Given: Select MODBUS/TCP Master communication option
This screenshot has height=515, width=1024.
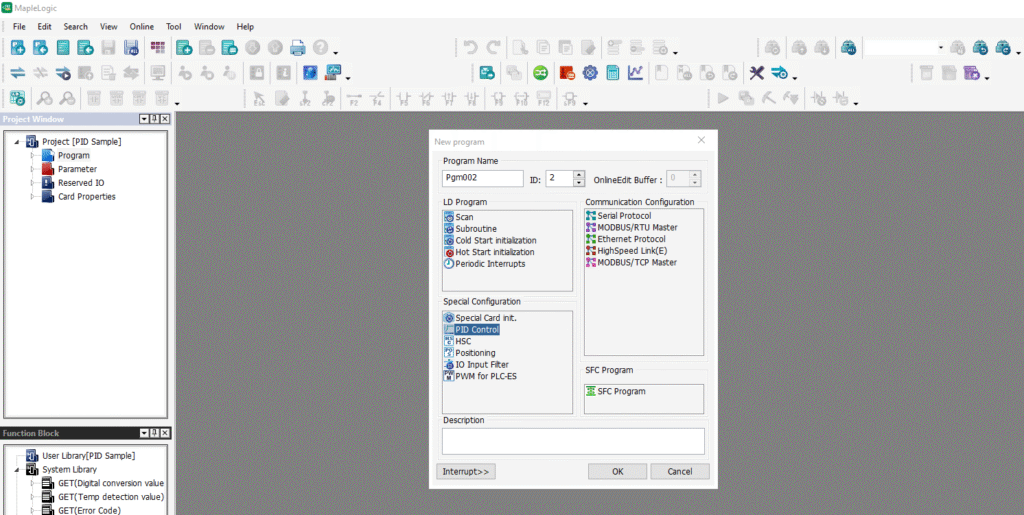Looking at the screenshot, I should (637, 262).
